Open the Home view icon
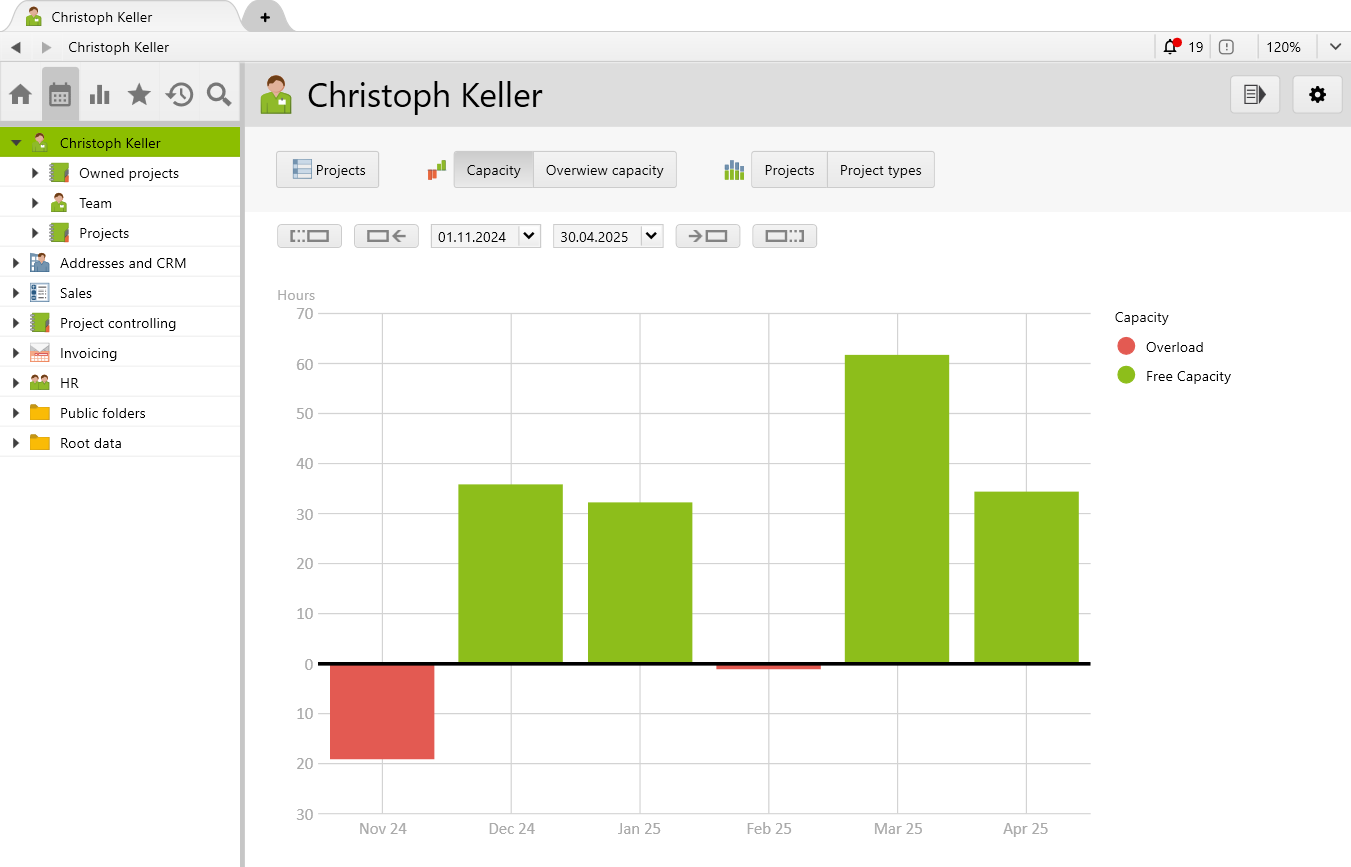This screenshot has height=867, width=1351. [20, 95]
